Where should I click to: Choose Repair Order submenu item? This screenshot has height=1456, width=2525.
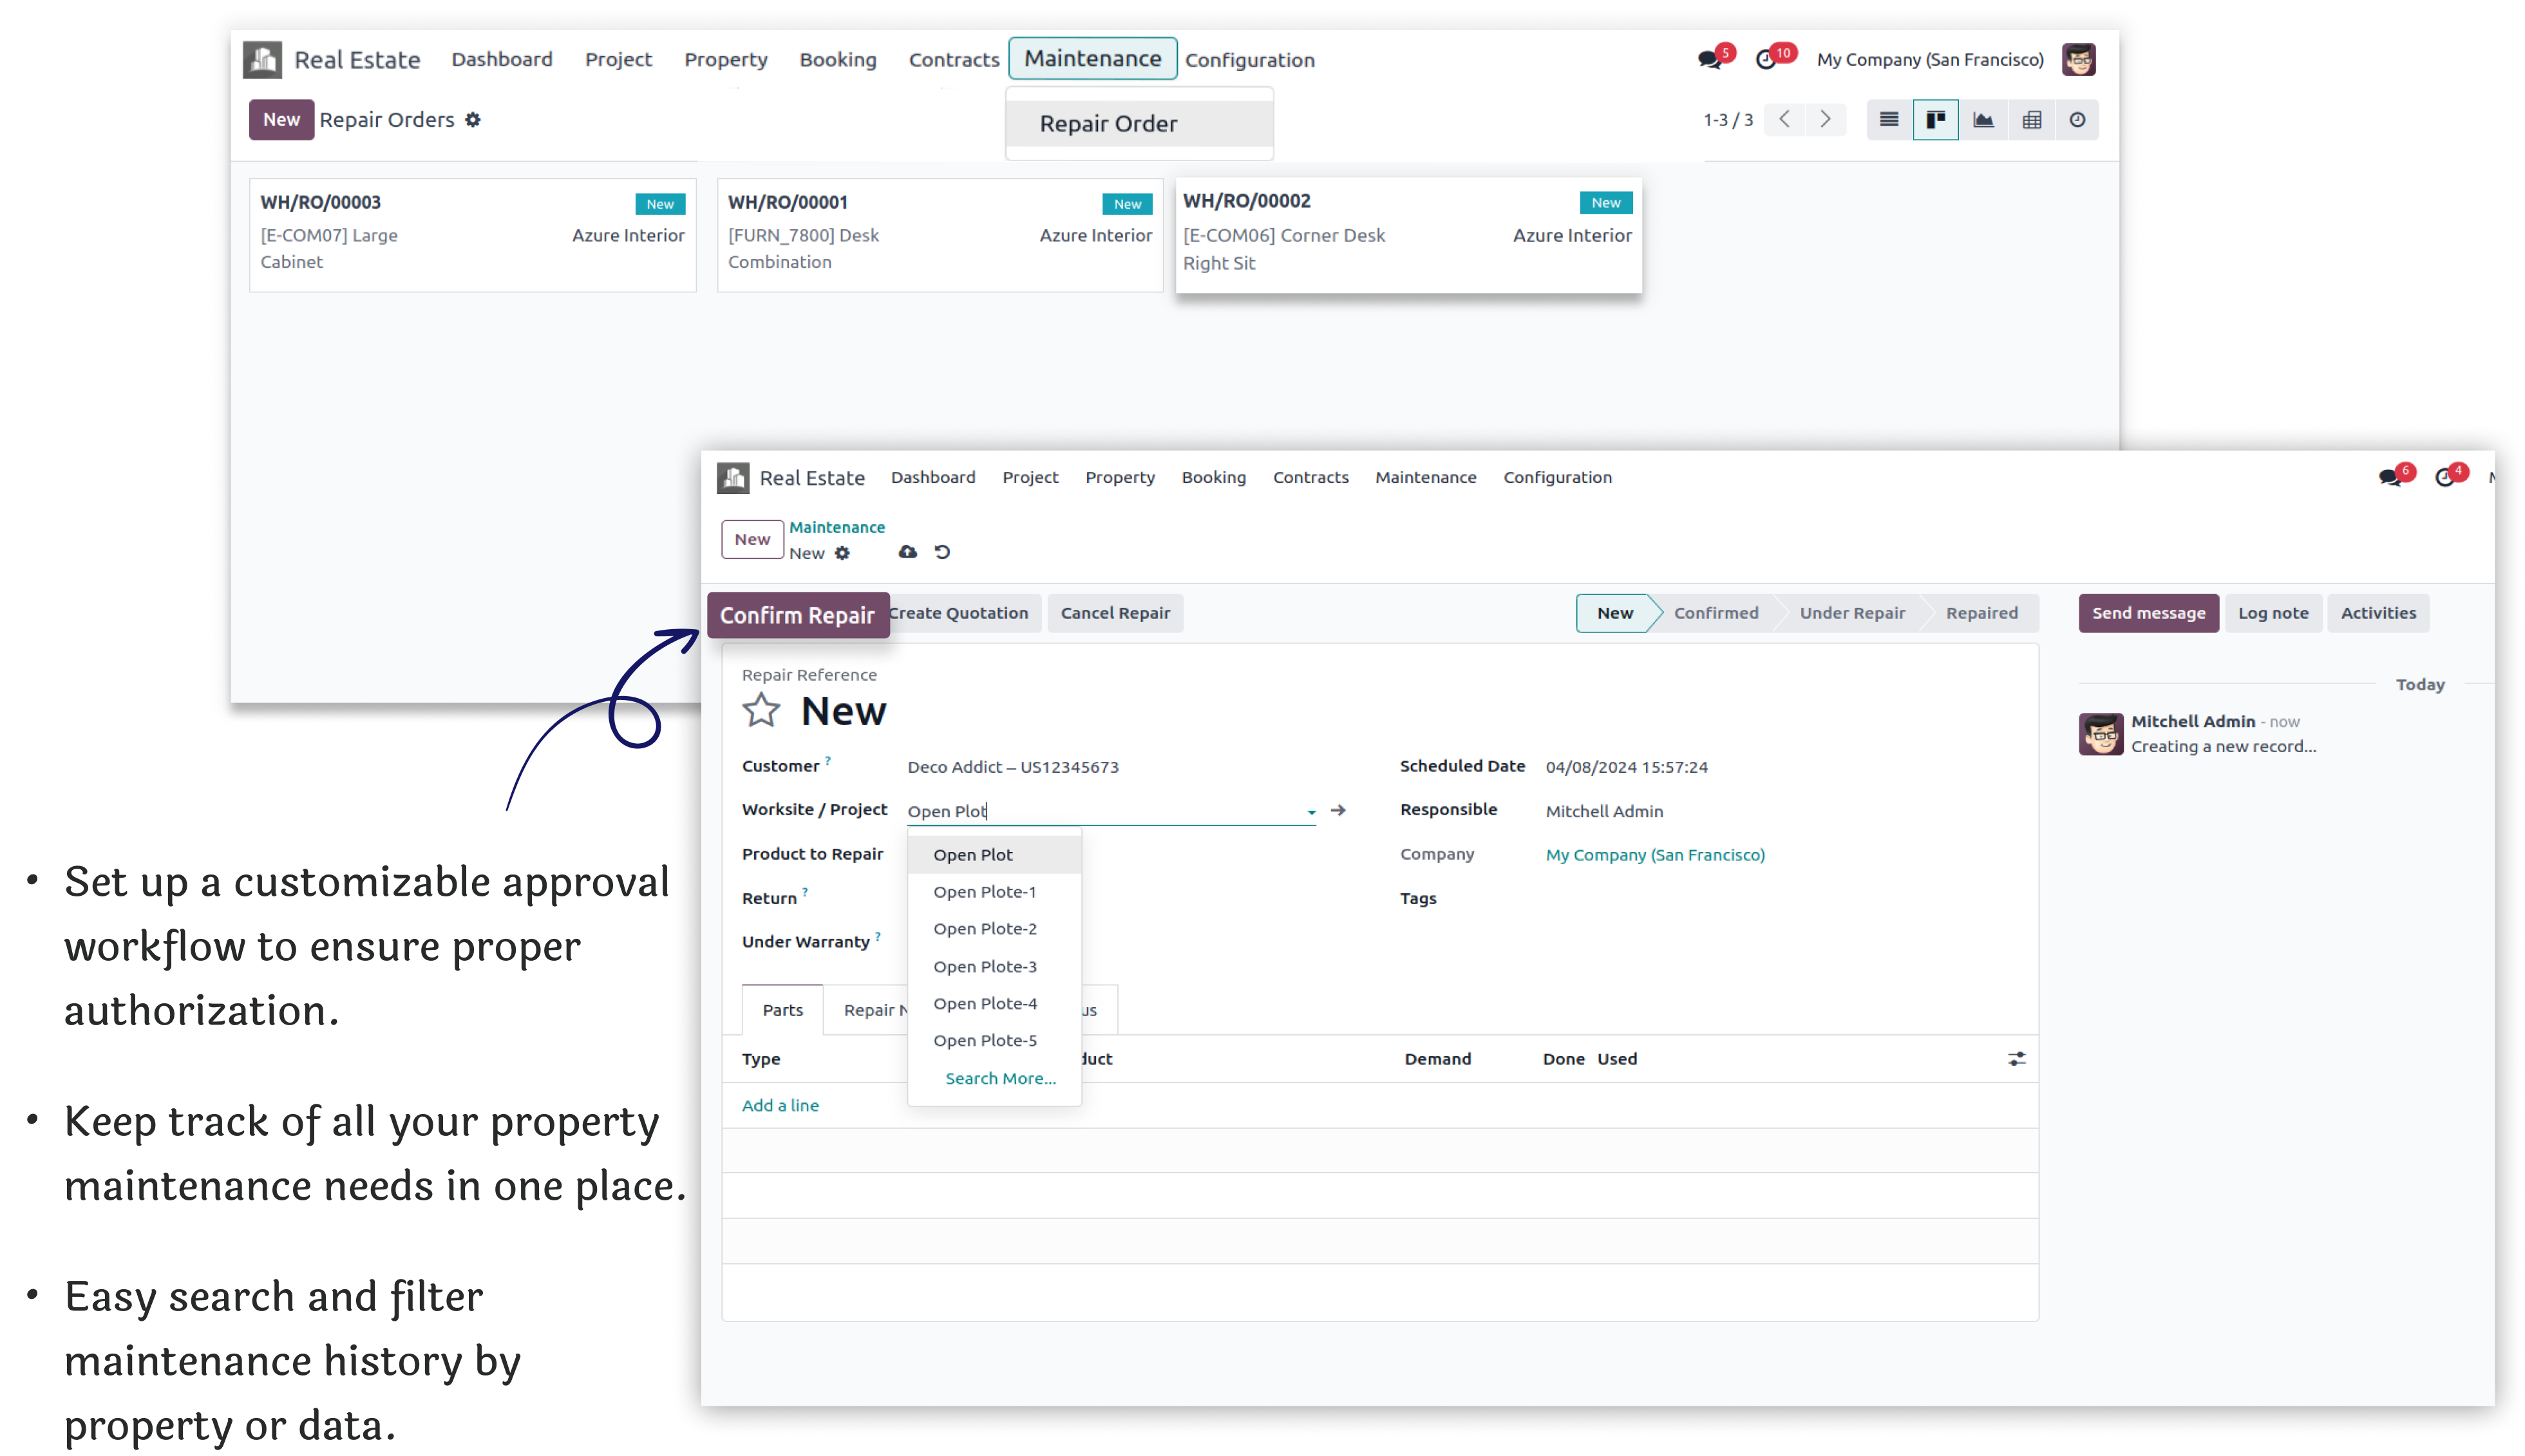pyautogui.click(x=1139, y=124)
